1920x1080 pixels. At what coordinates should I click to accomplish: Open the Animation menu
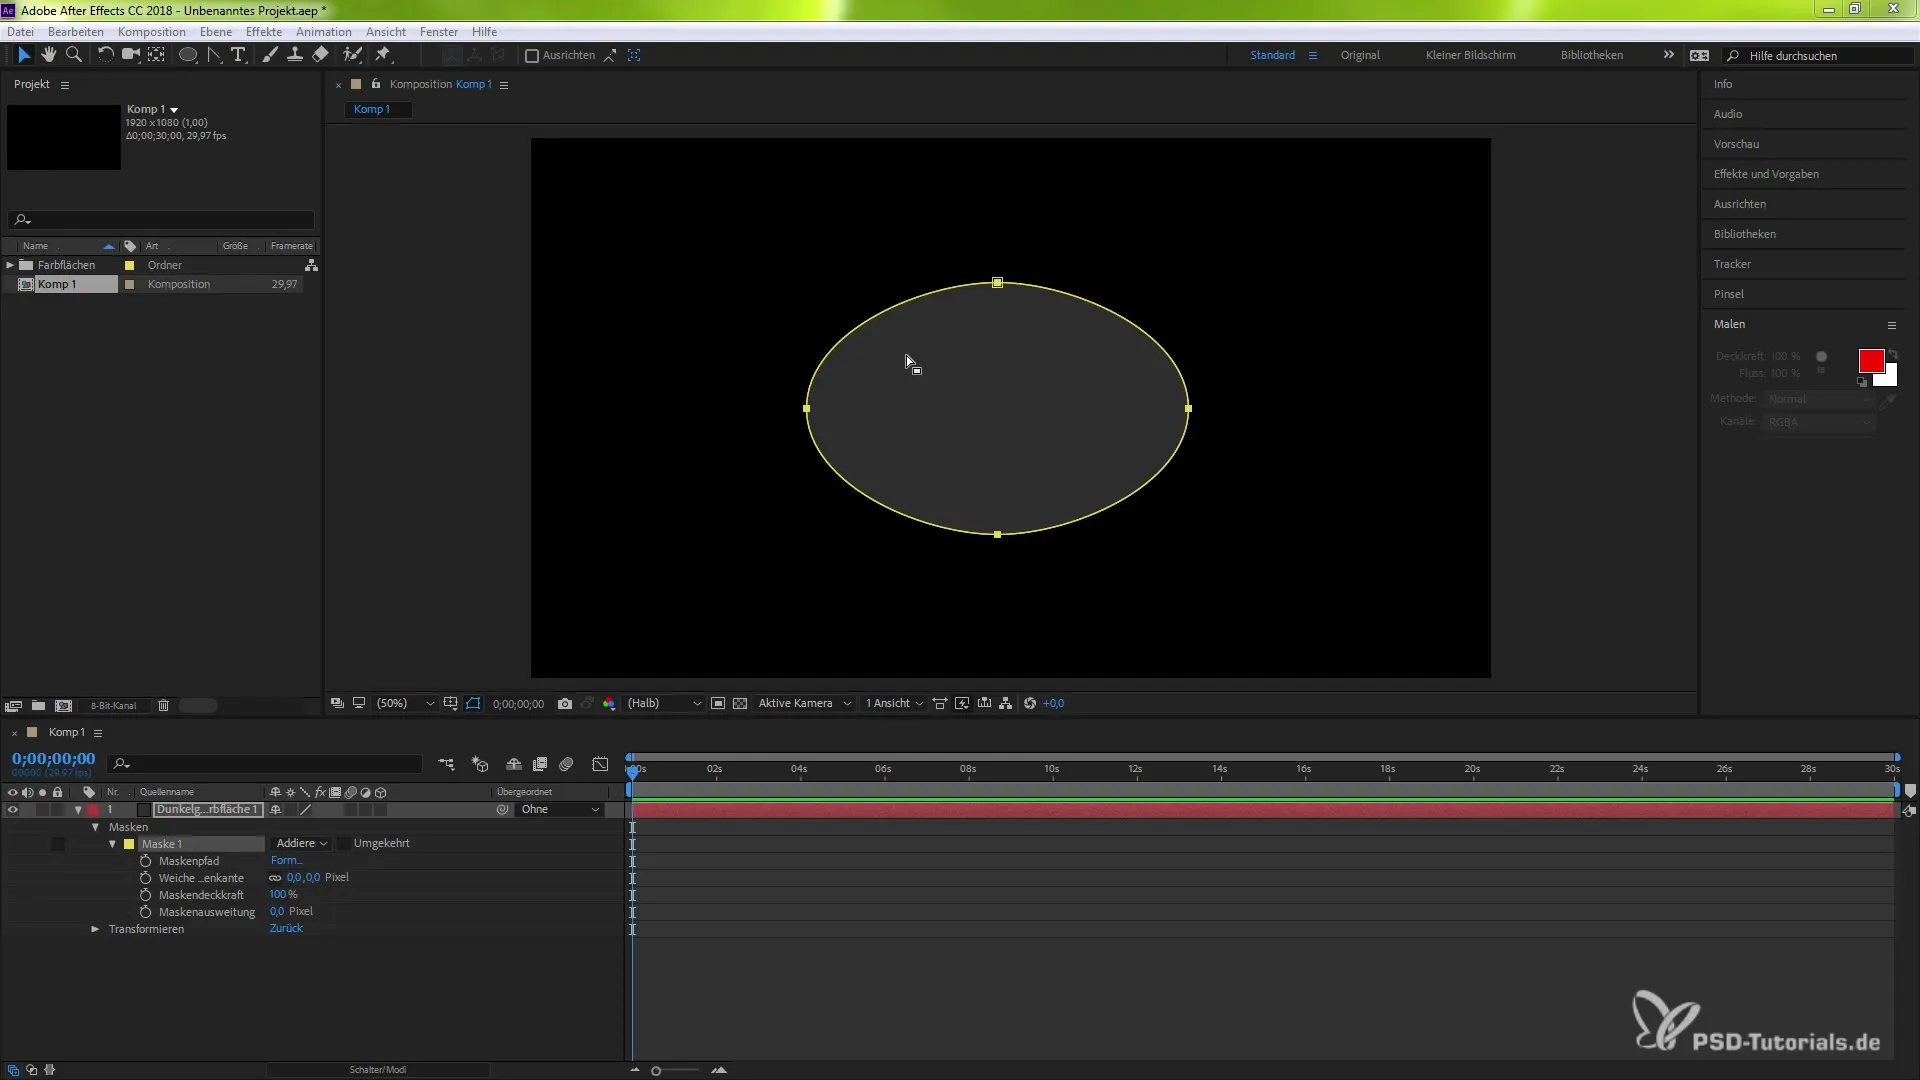(x=323, y=32)
